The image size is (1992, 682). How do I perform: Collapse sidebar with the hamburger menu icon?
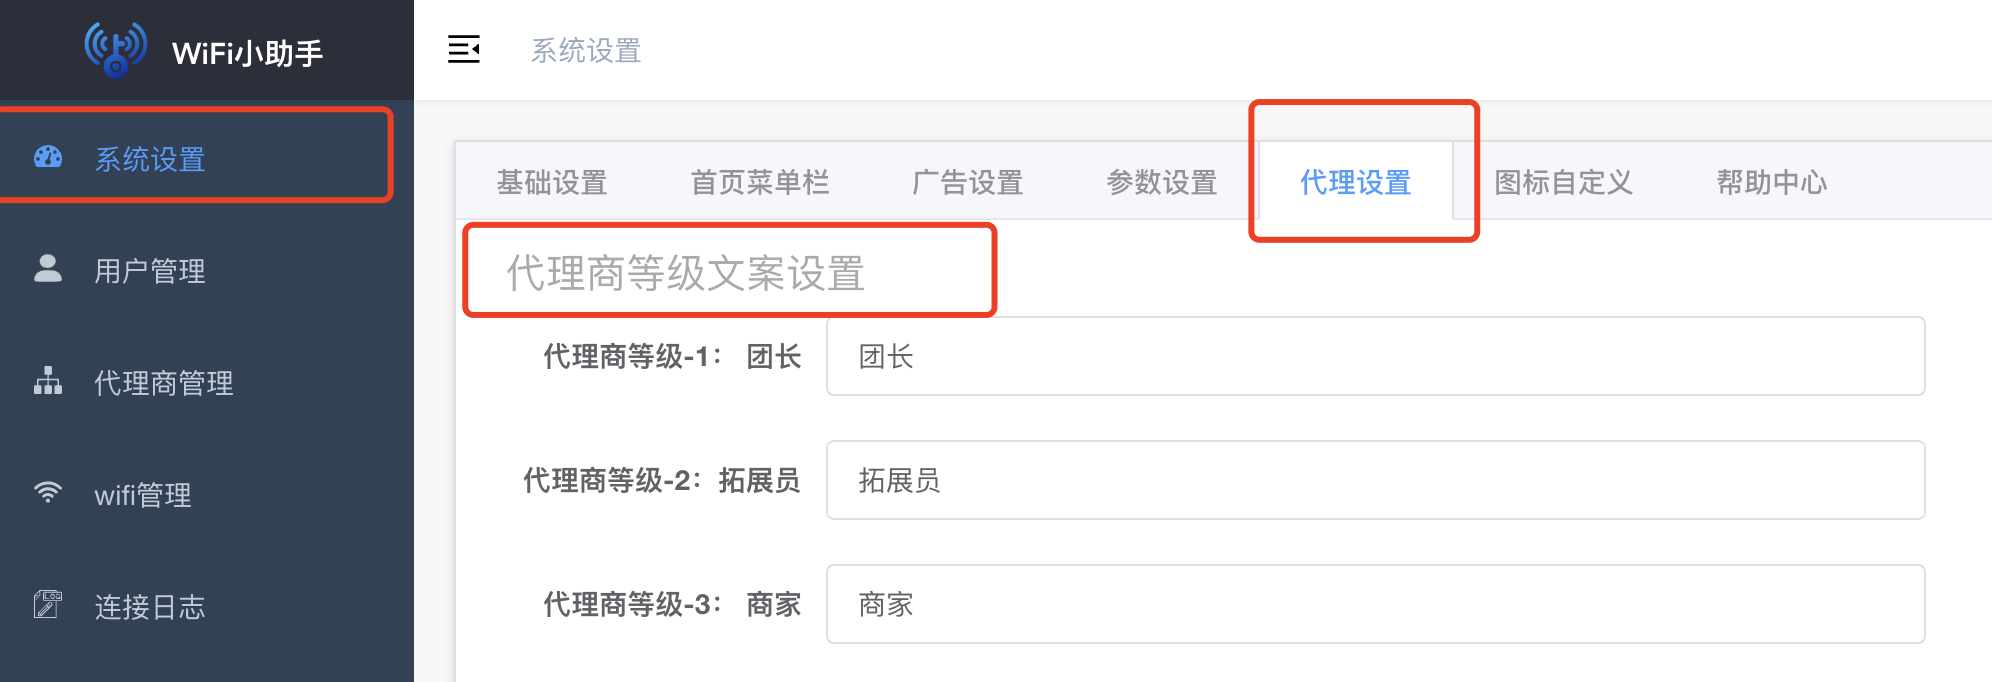464,49
